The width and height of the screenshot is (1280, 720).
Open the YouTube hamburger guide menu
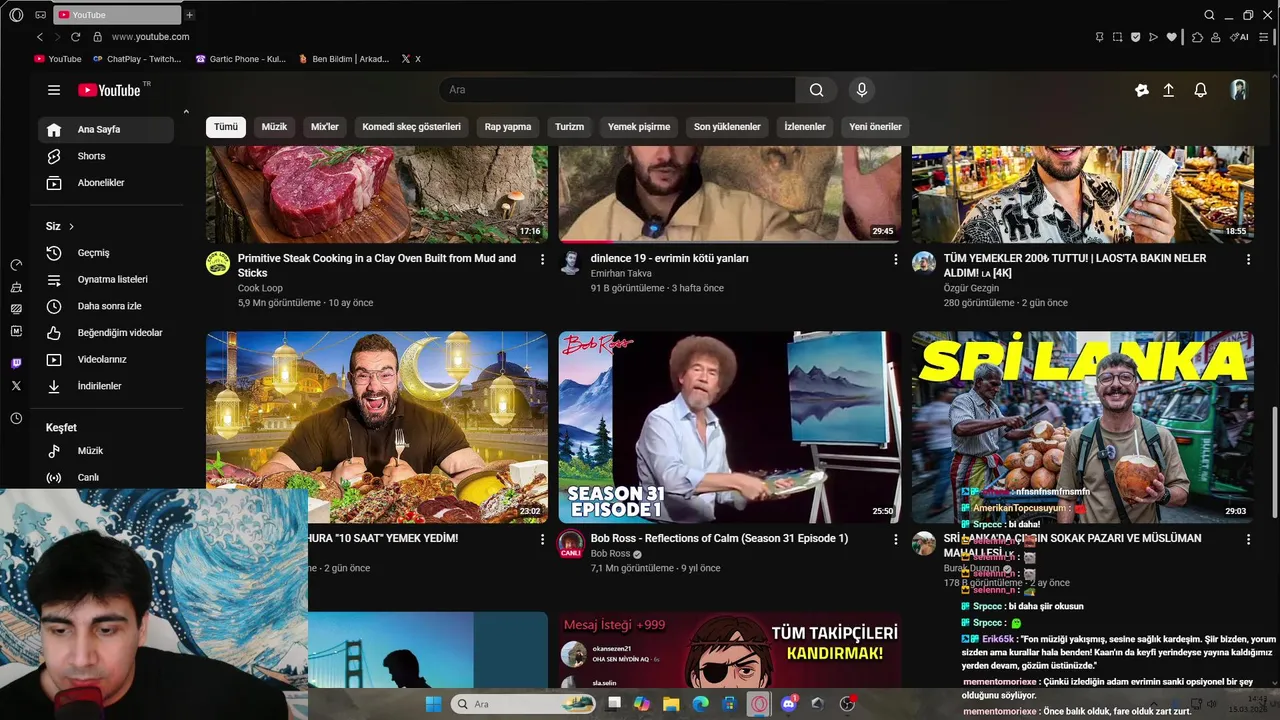[x=54, y=90]
